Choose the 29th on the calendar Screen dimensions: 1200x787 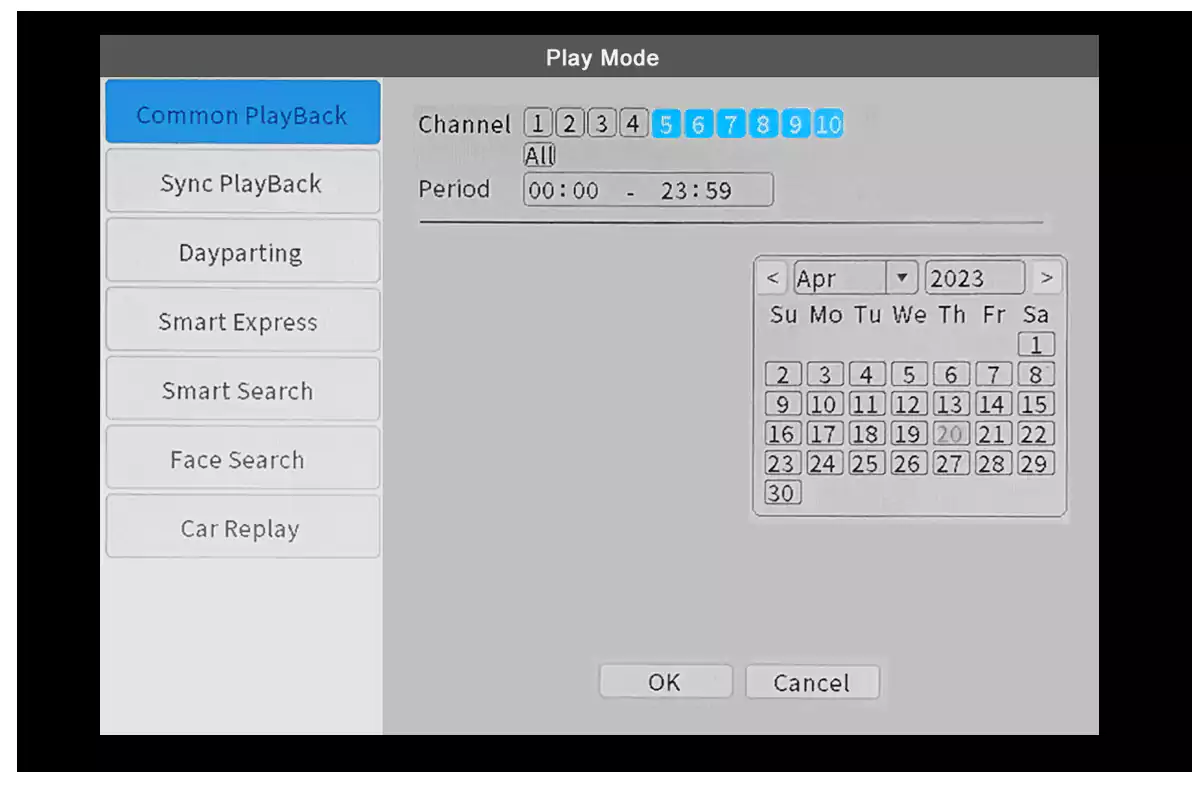coord(1036,463)
